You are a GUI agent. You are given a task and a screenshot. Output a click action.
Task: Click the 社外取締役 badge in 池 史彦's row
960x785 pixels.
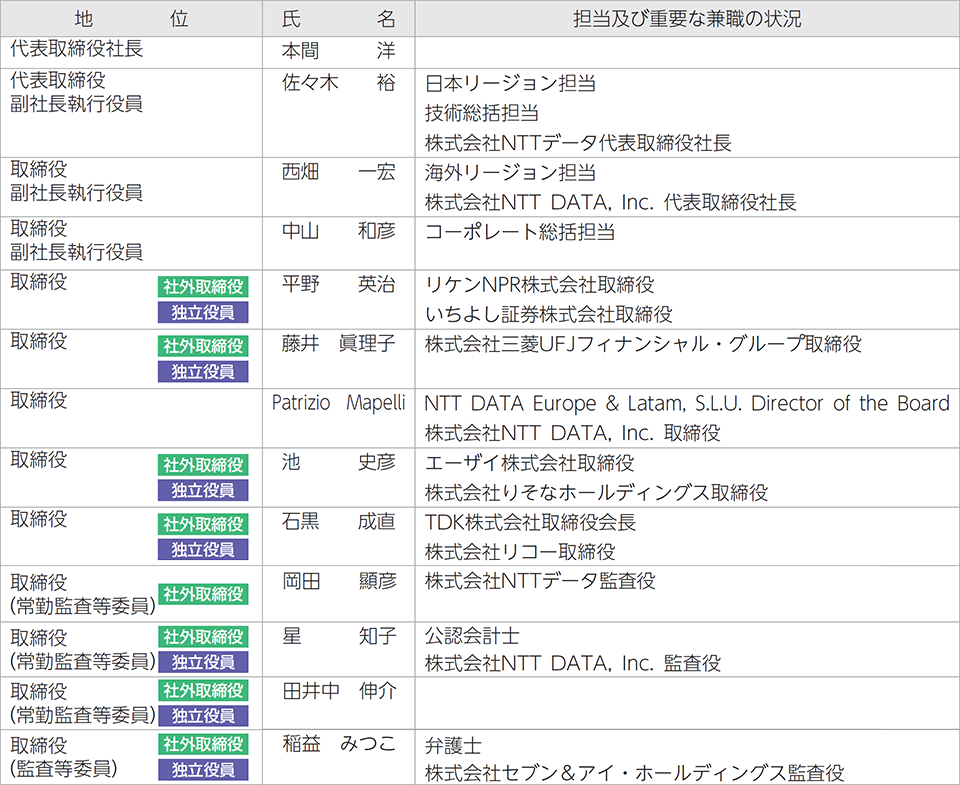203,465
